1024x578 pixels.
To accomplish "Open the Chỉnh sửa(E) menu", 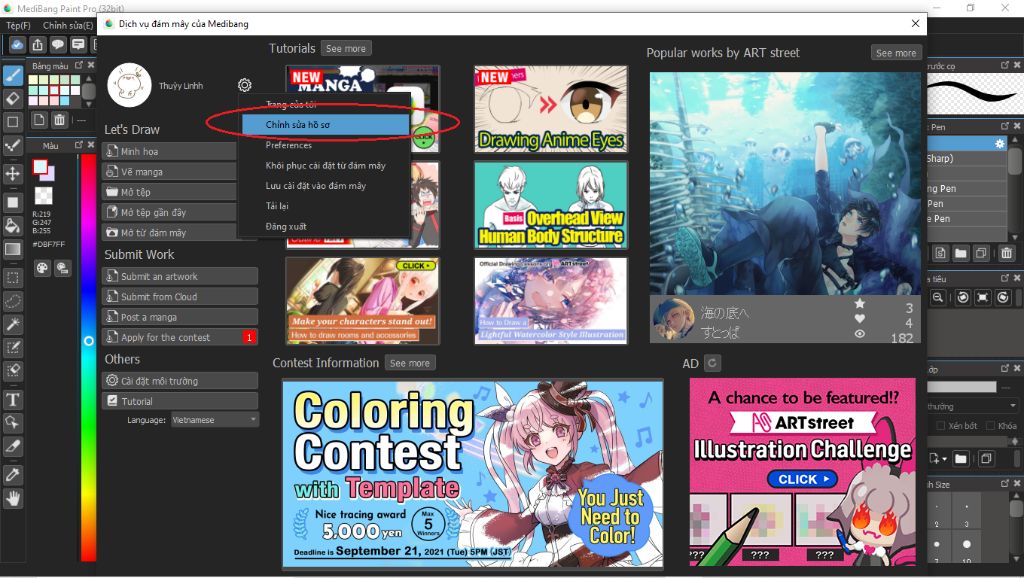I will [x=68, y=25].
